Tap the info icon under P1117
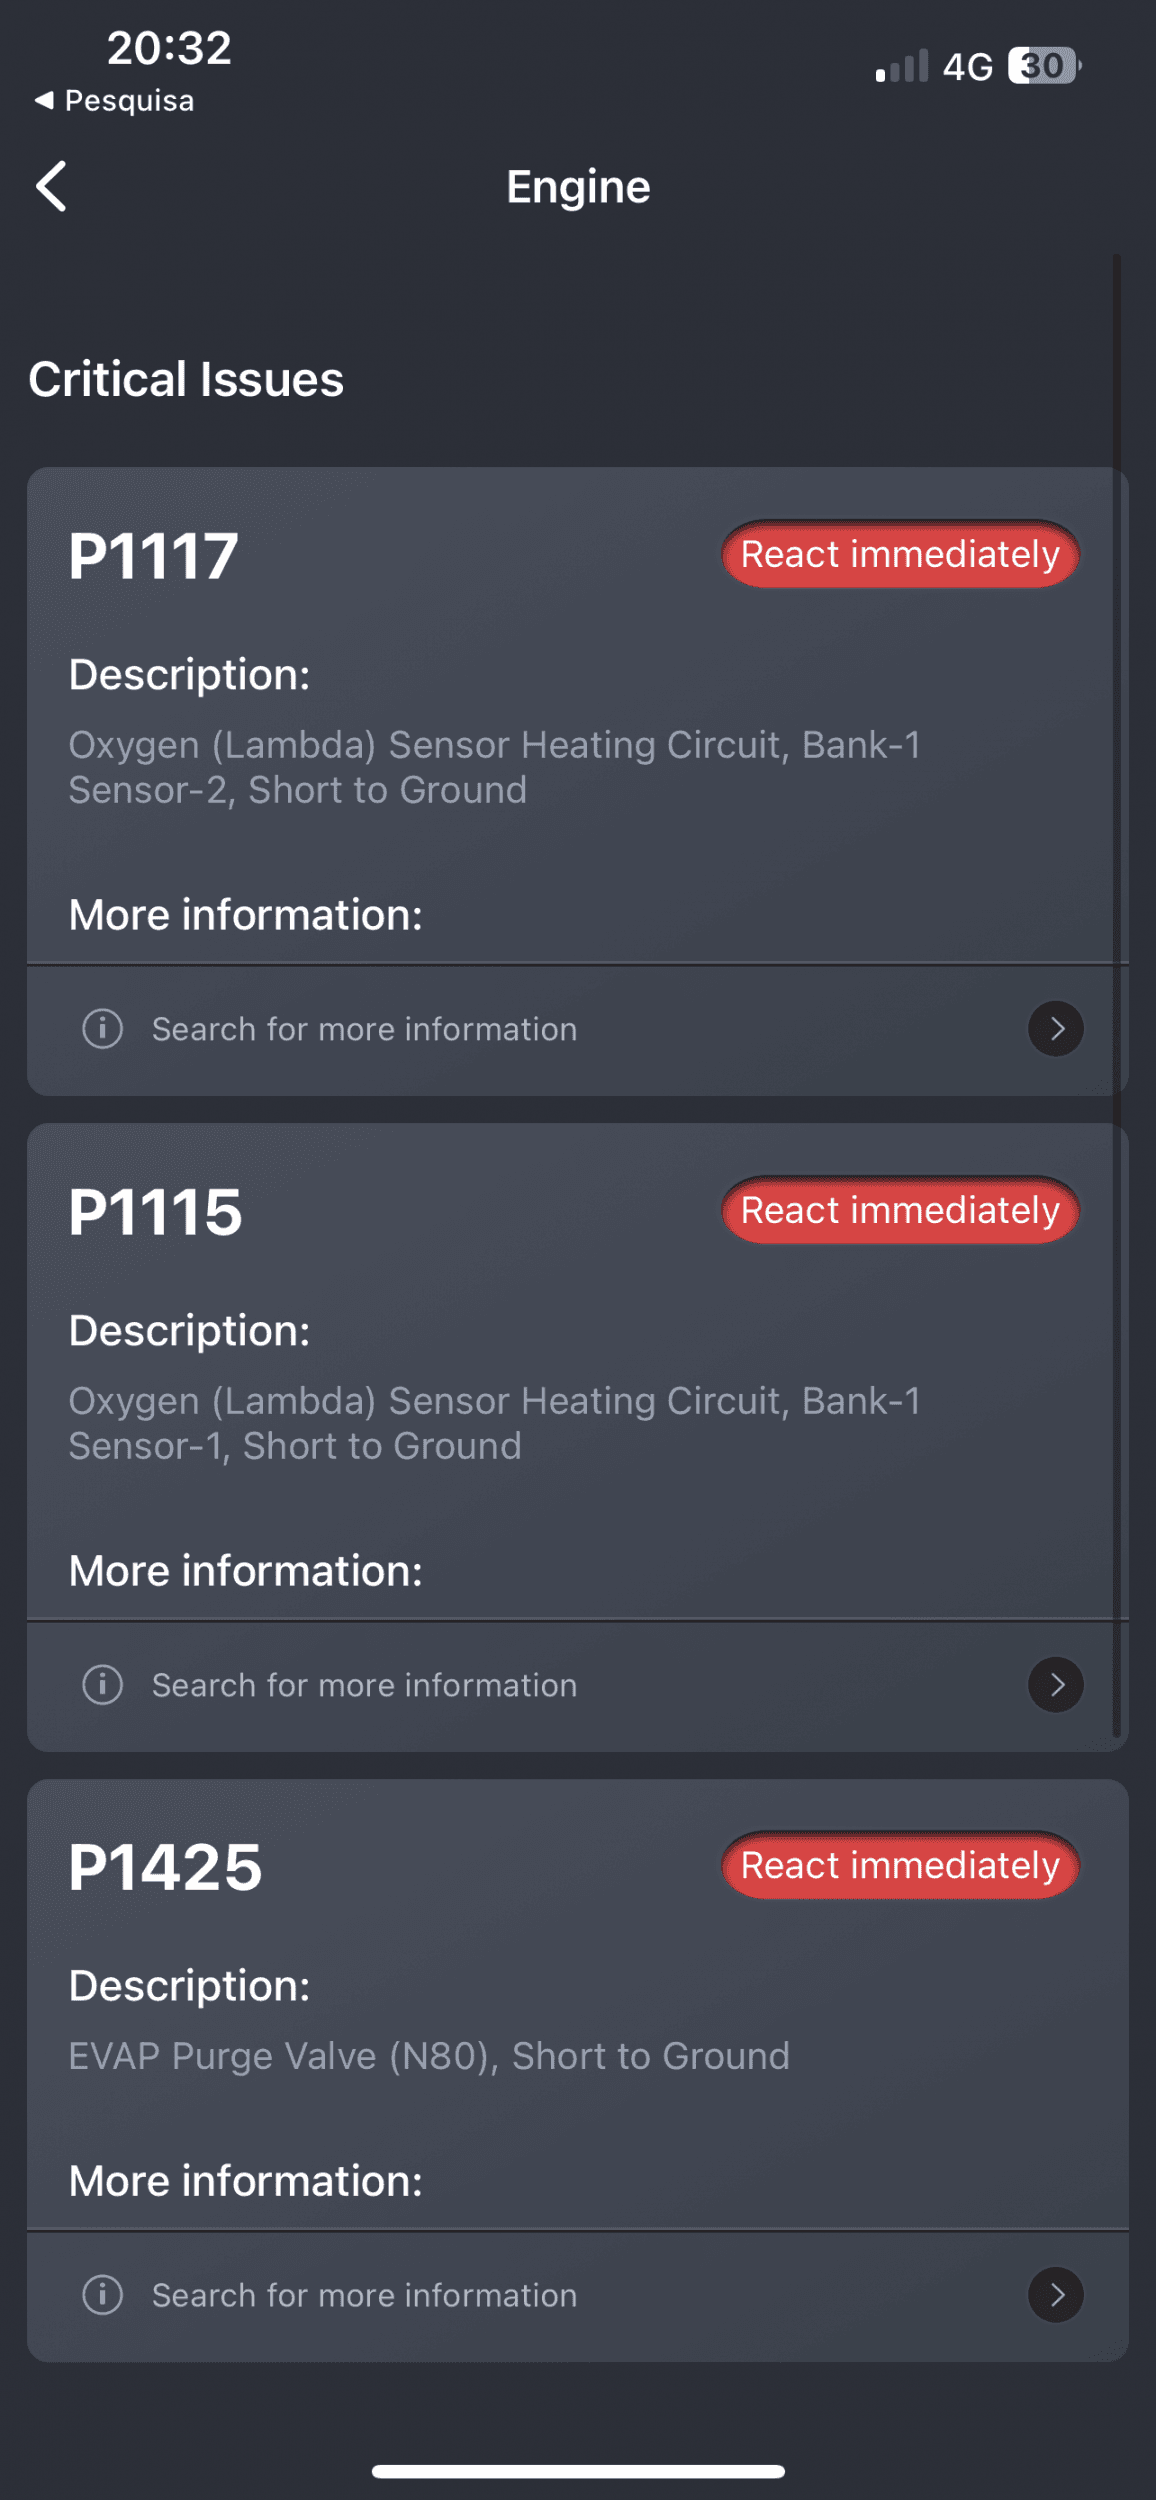 (x=102, y=1029)
